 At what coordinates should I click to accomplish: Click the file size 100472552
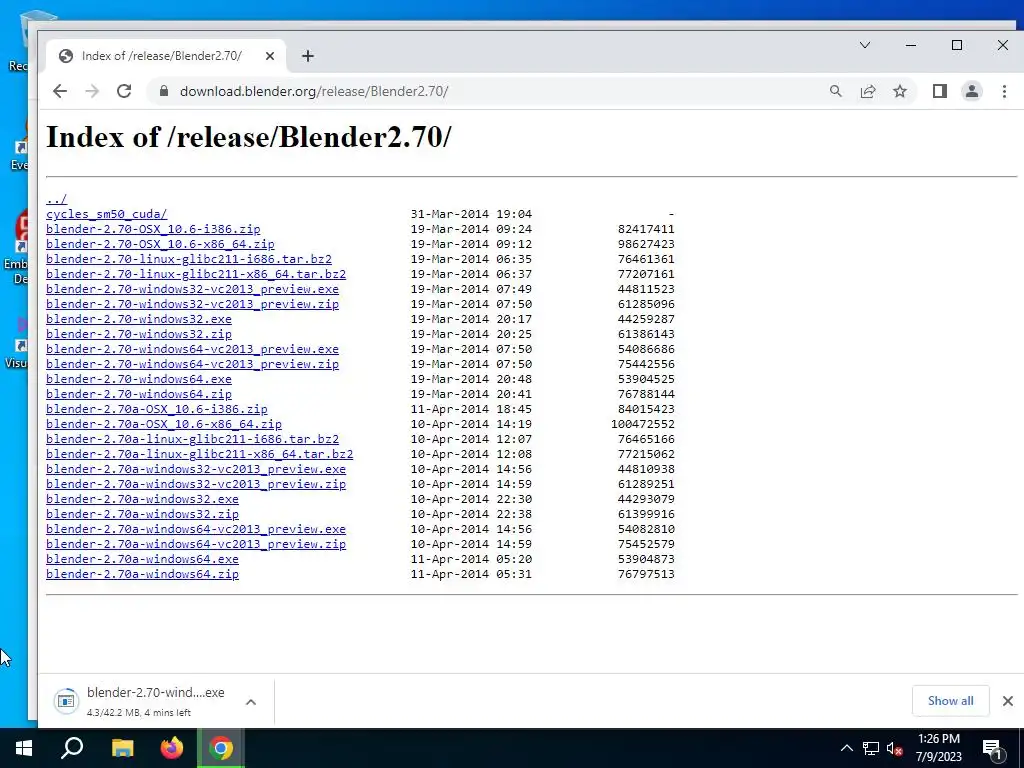pyautogui.click(x=643, y=424)
